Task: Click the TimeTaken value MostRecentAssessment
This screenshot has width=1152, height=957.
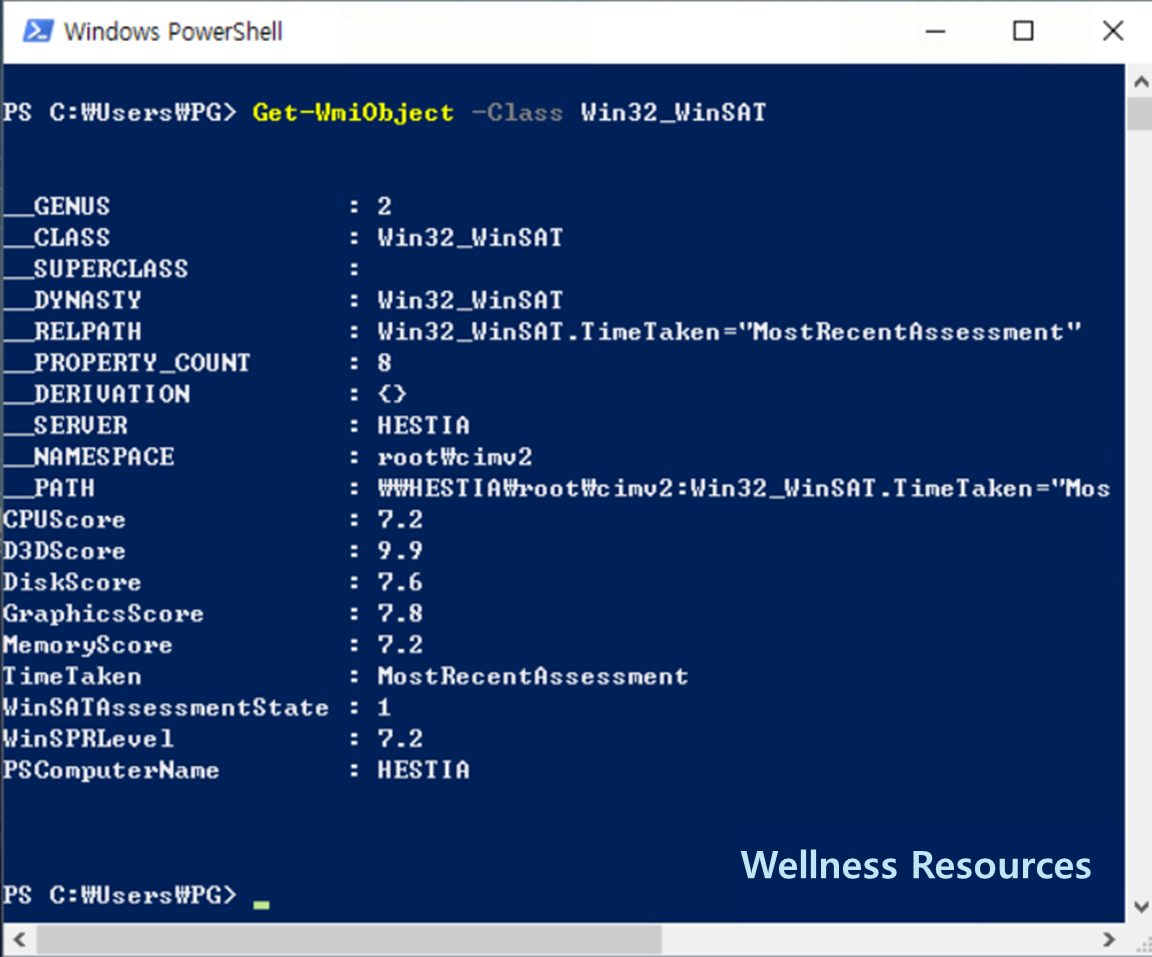Action: [x=533, y=676]
